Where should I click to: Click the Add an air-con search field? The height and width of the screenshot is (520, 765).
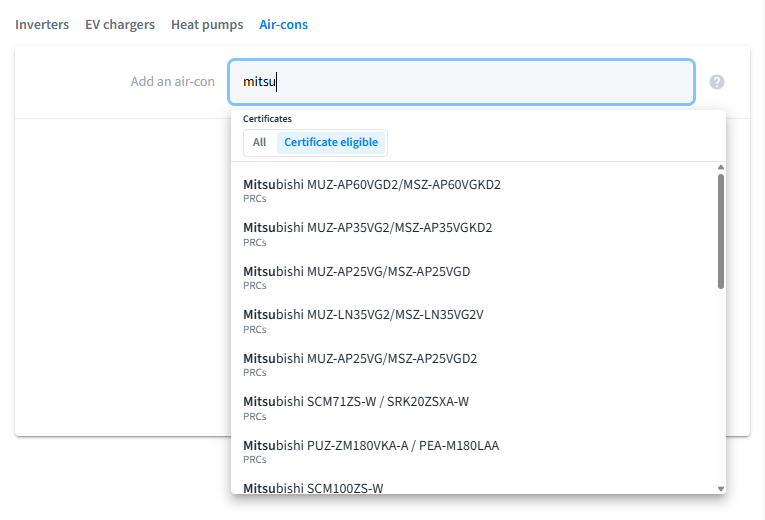460,82
